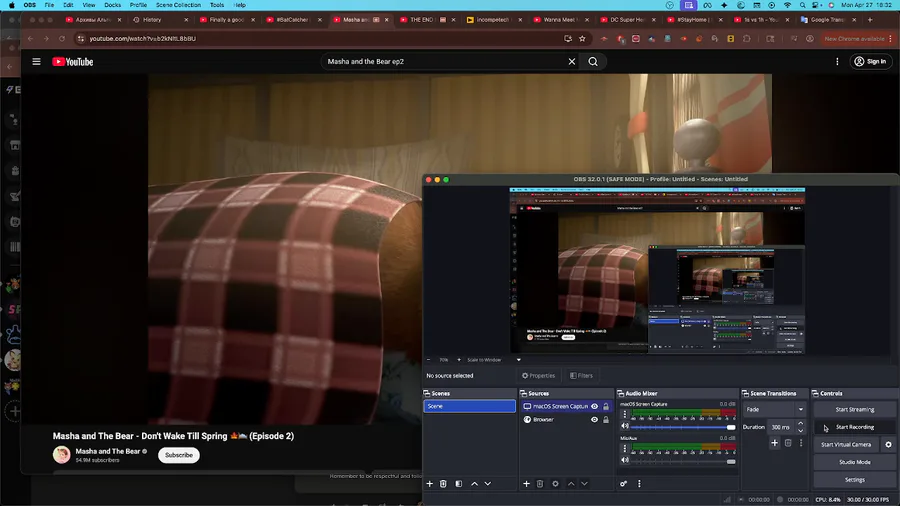
Task: Decrease transition duration with down stepper
Action: (x=801, y=430)
